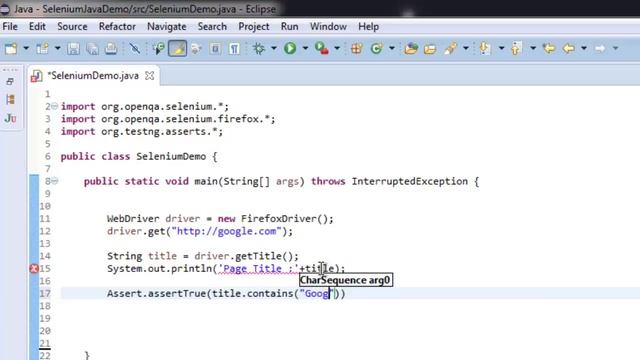Click "org.testng.asserts.*" import on line 4
640x360 pixels.
click(159, 131)
